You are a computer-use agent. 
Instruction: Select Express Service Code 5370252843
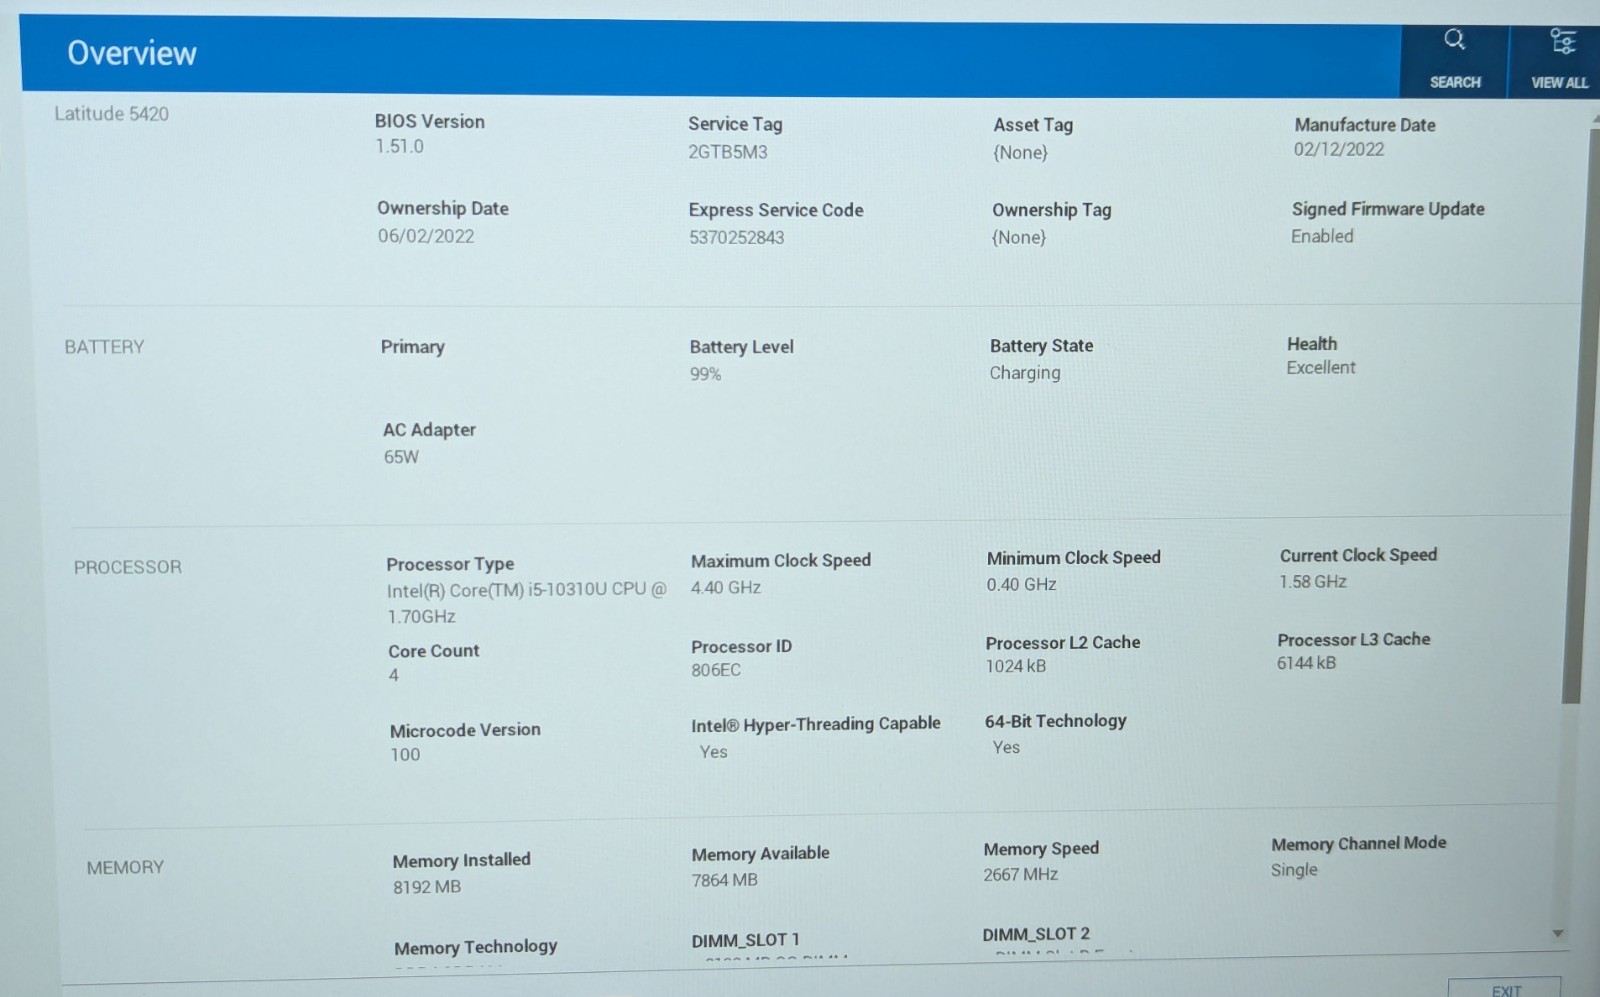coord(736,237)
